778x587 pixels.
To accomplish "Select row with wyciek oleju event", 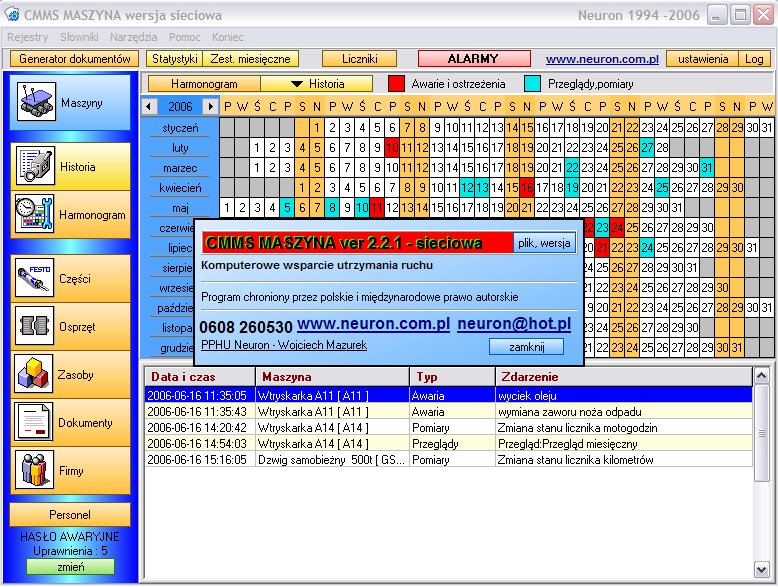I will tap(449, 395).
